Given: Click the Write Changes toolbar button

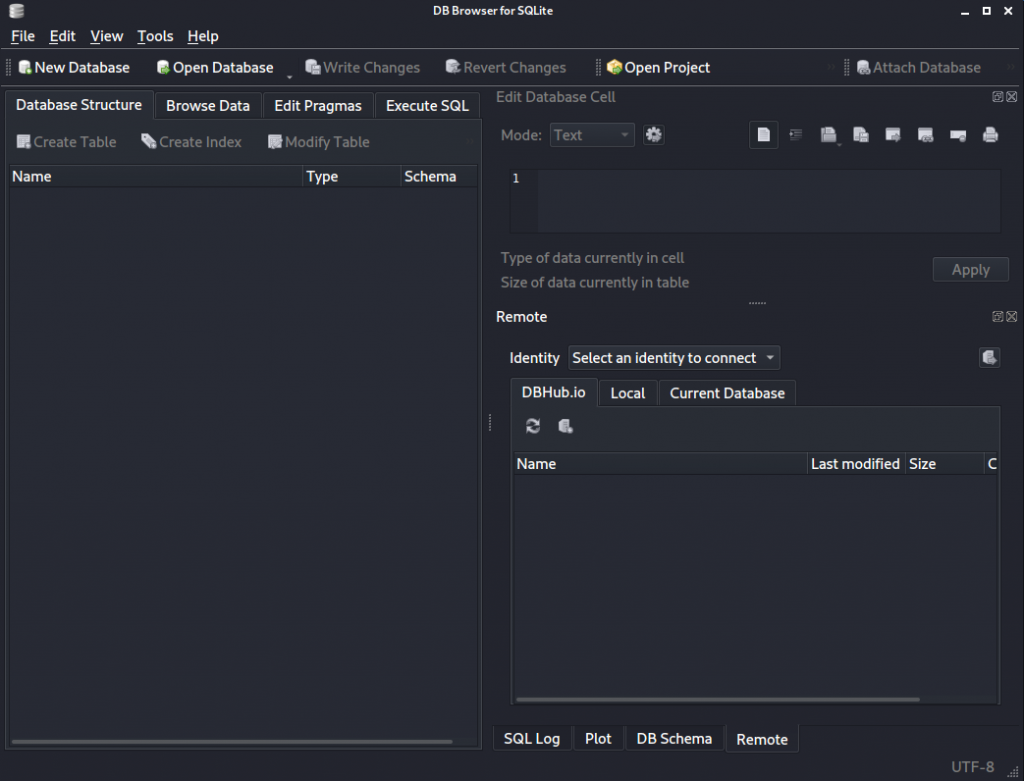Looking at the screenshot, I should point(362,67).
